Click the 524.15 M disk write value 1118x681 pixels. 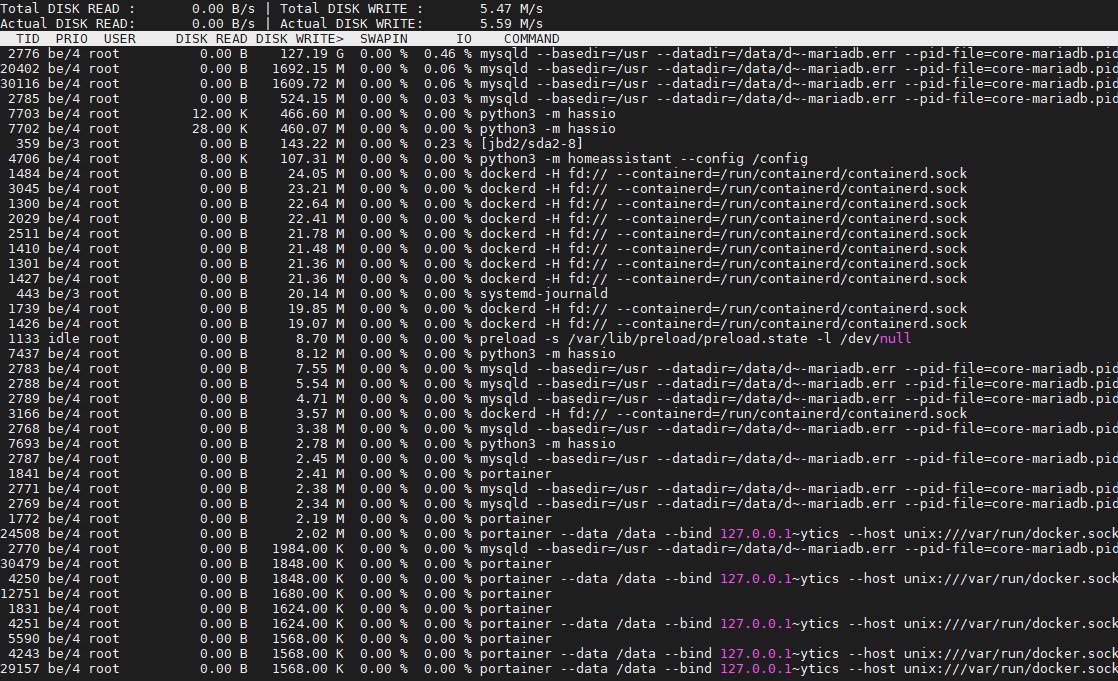point(312,98)
